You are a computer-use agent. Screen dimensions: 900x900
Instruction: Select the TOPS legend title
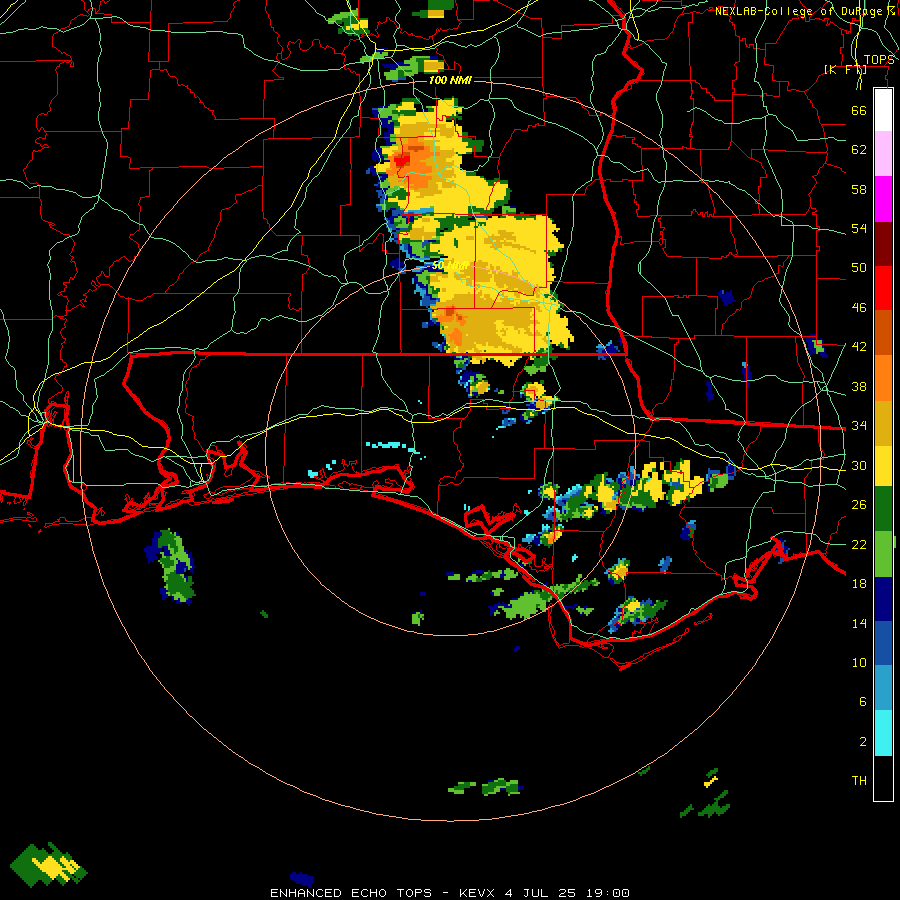point(879,60)
